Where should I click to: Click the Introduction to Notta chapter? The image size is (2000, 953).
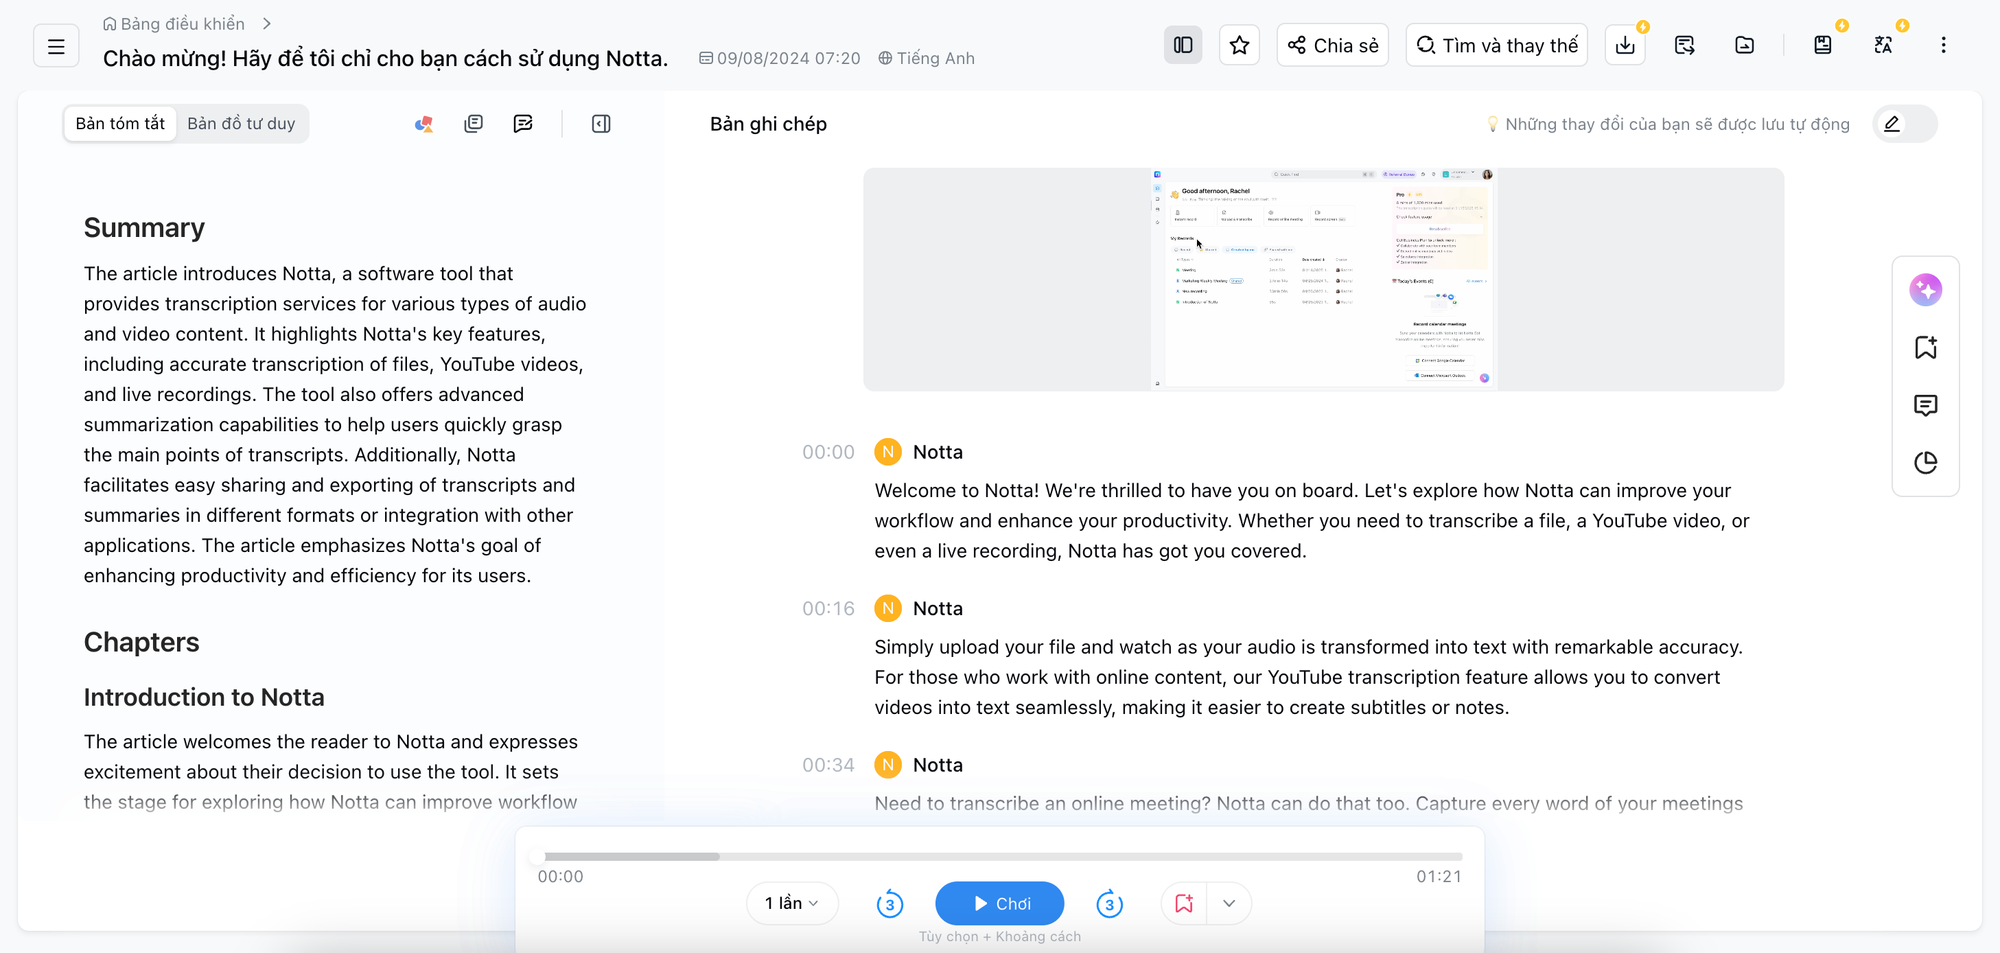(204, 697)
